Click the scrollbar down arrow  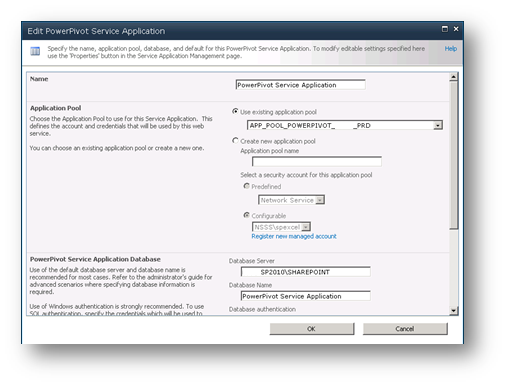click(453, 311)
